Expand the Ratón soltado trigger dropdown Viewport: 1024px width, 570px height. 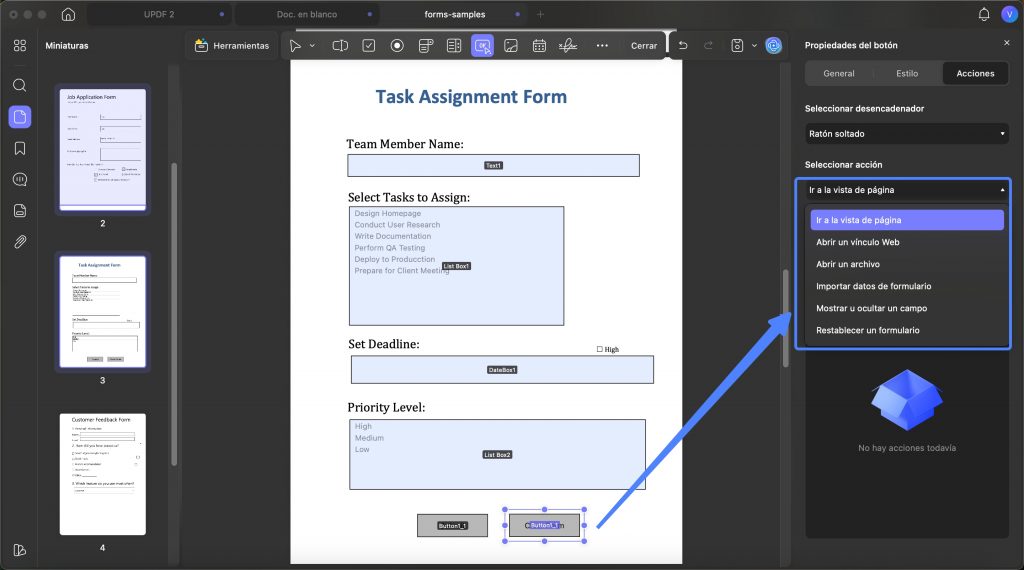(x=907, y=134)
